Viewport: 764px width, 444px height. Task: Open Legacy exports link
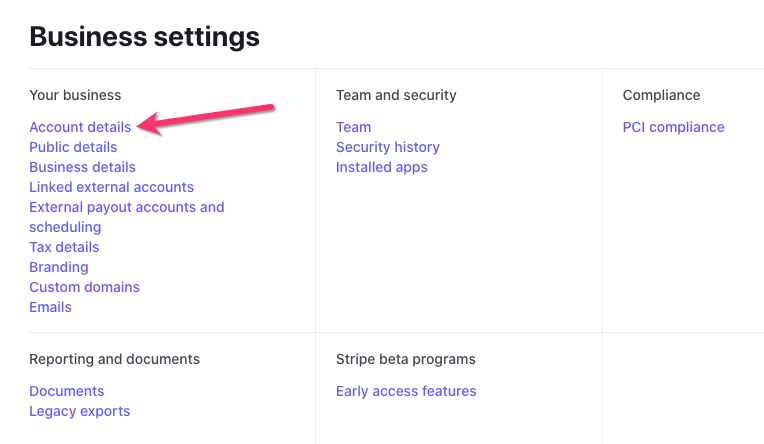(79, 411)
